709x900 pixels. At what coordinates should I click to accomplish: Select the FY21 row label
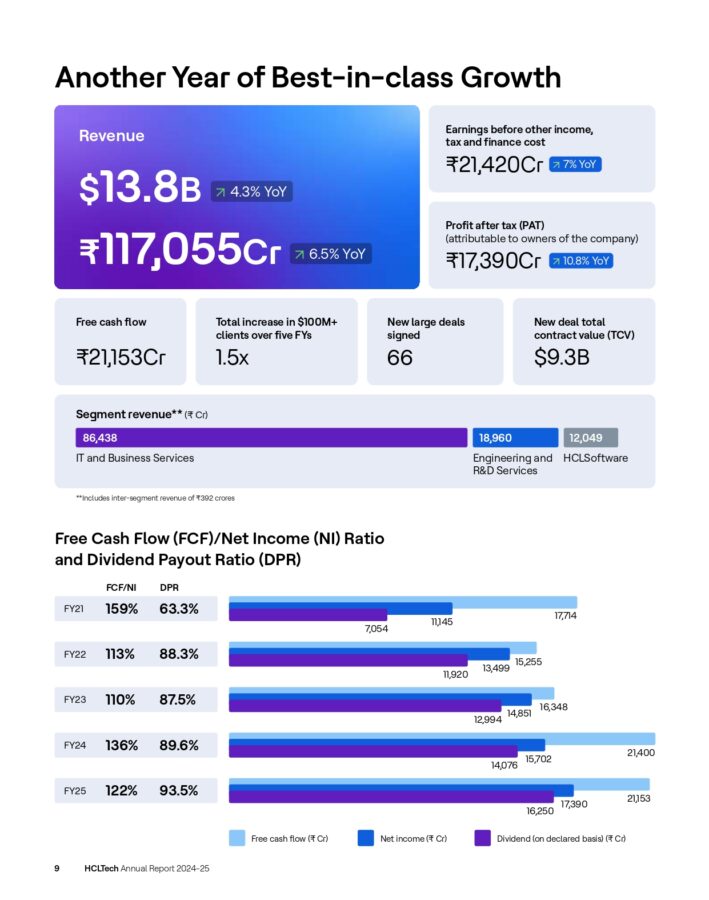point(75,608)
